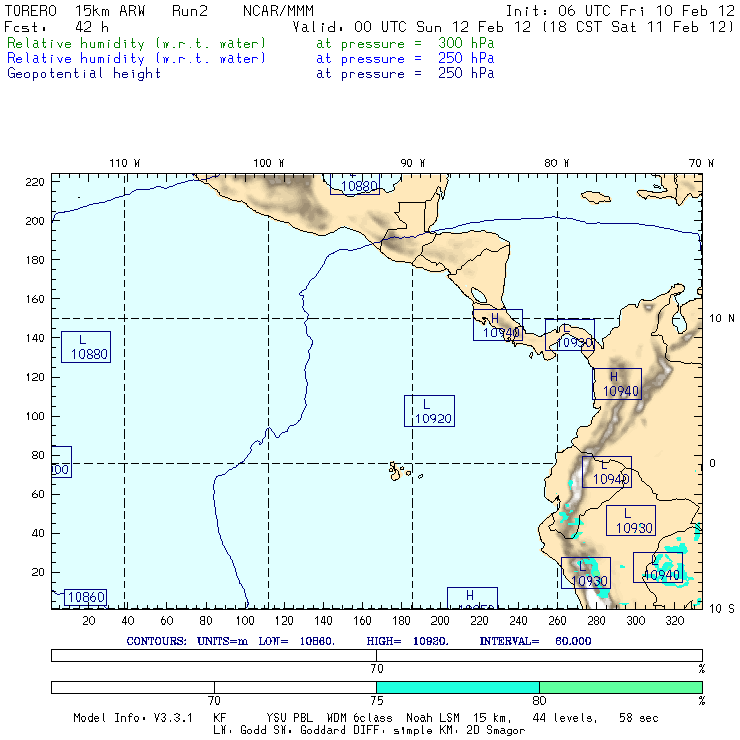Click the 'INTERVAL= 60.000' text

[x=535, y=641]
